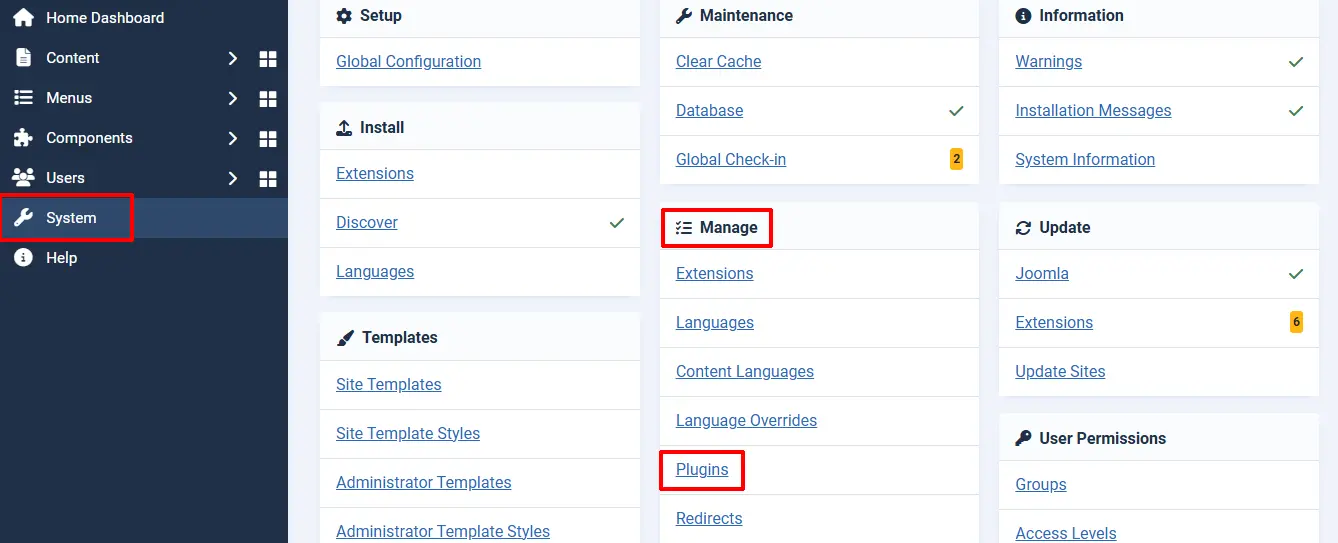Image resolution: width=1338 pixels, height=543 pixels.
Task: Click the Help info icon in sidebar
Action: pyautogui.click(x=23, y=257)
